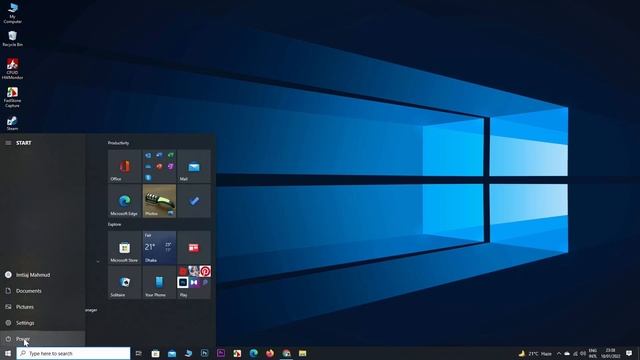Open FastStone Capture taskbar icon
This screenshot has height=360, width=640.
237,353
